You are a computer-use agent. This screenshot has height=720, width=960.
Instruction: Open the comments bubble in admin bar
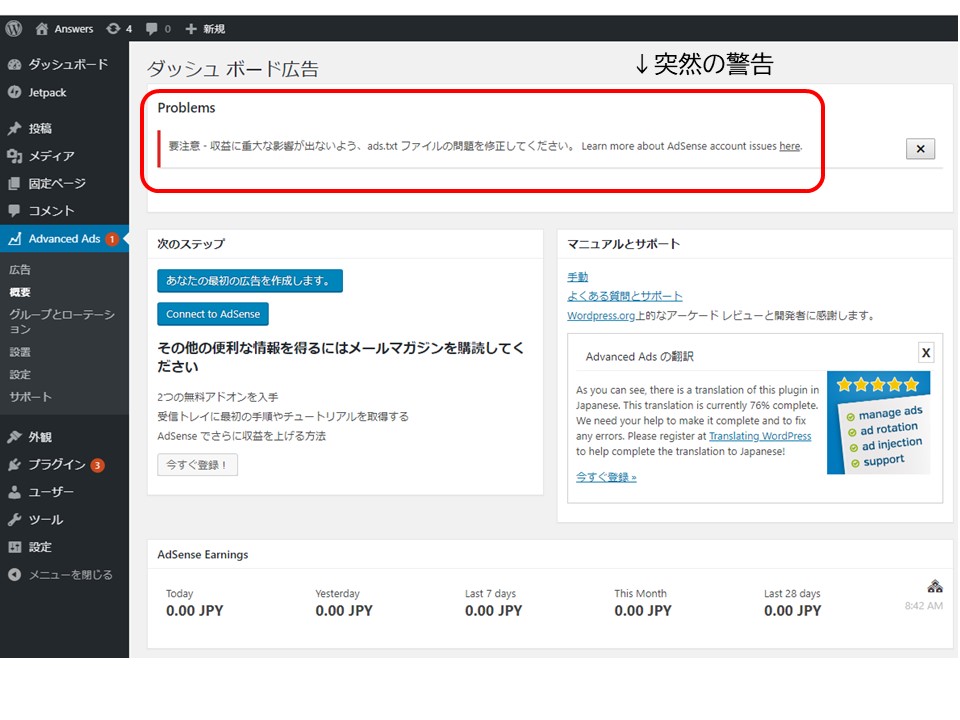151,29
